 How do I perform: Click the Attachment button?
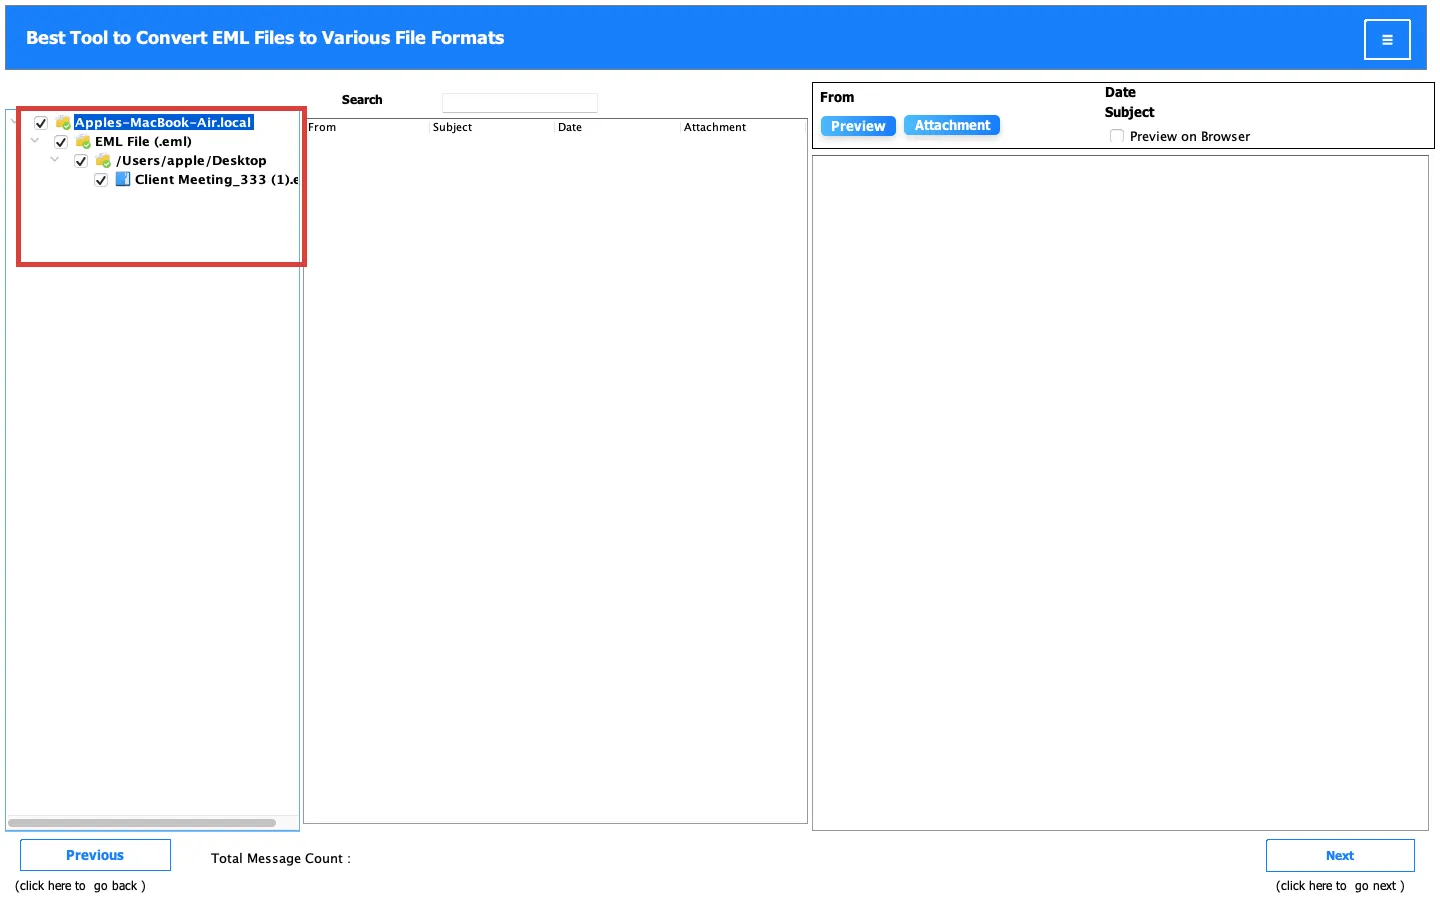(x=952, y=125)
